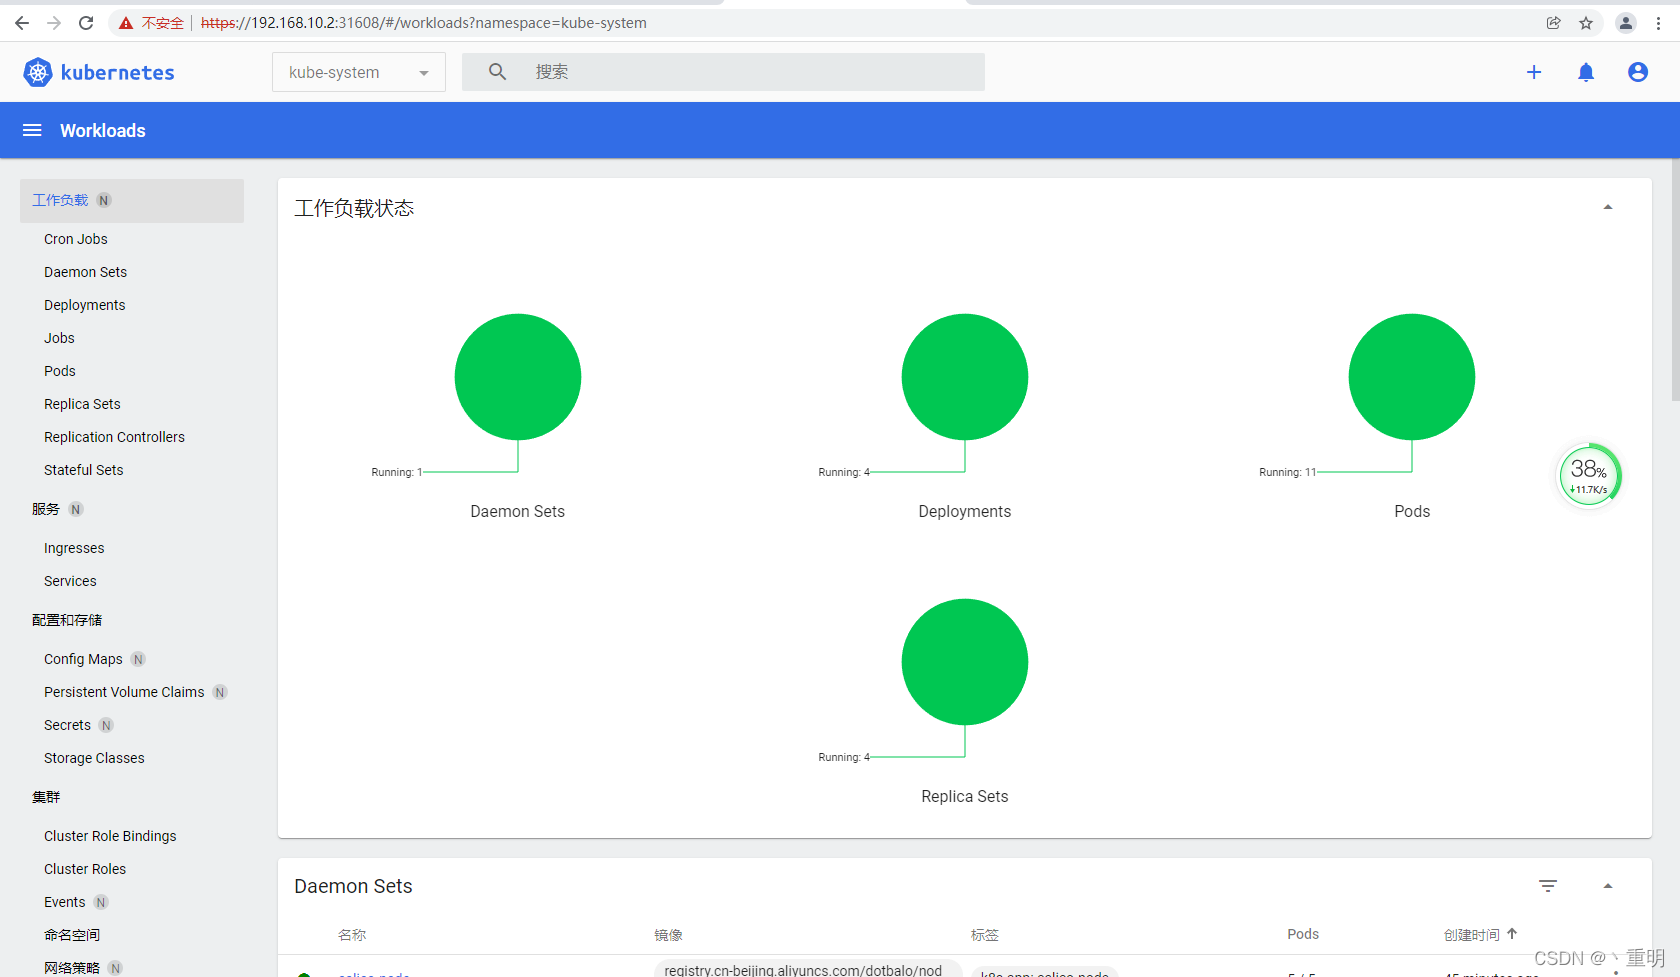Screen dimensions: 1680x977
Task: Click the 名称 column header
Action: tap(352, 935)
